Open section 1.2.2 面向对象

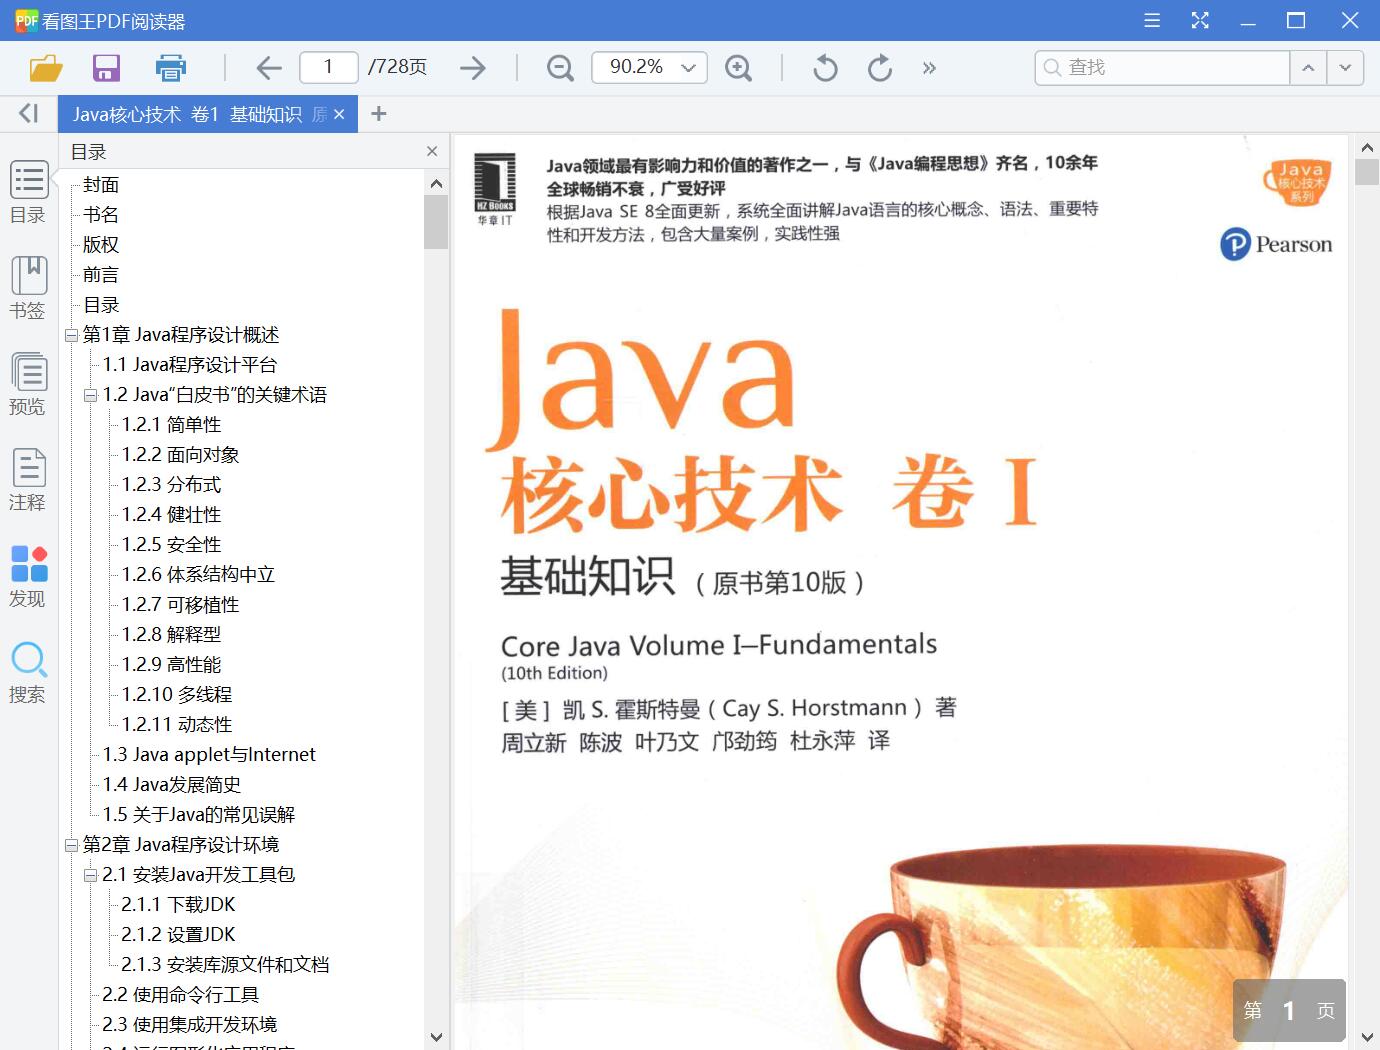point(181,455)
